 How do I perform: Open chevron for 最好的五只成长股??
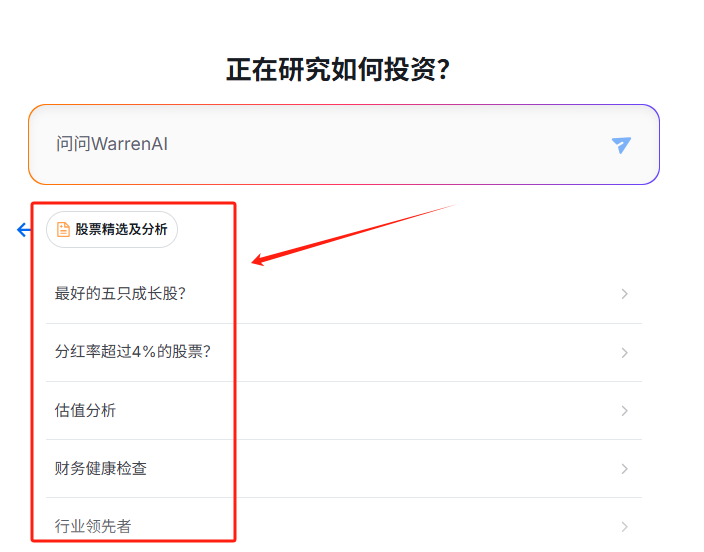click(624, 294)
